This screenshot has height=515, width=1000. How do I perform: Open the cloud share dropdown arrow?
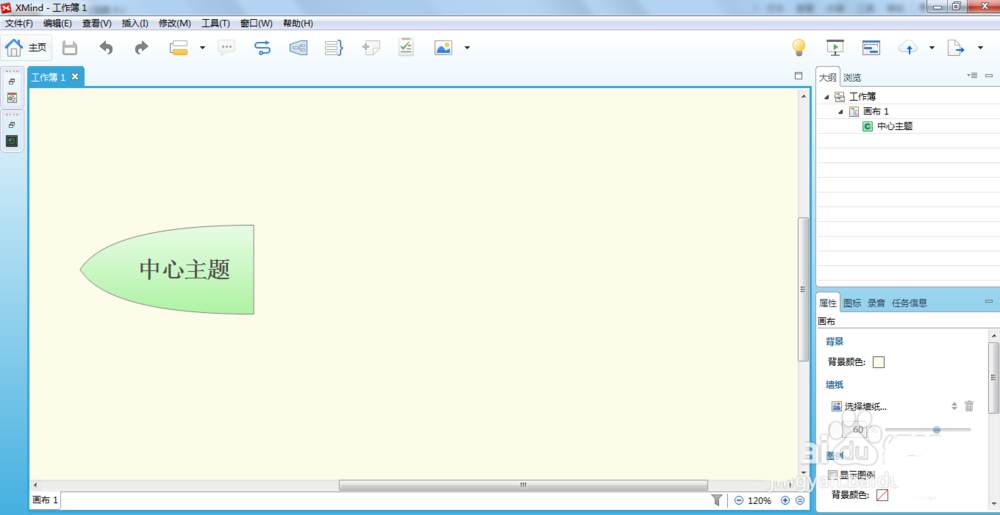click(932, 48)
